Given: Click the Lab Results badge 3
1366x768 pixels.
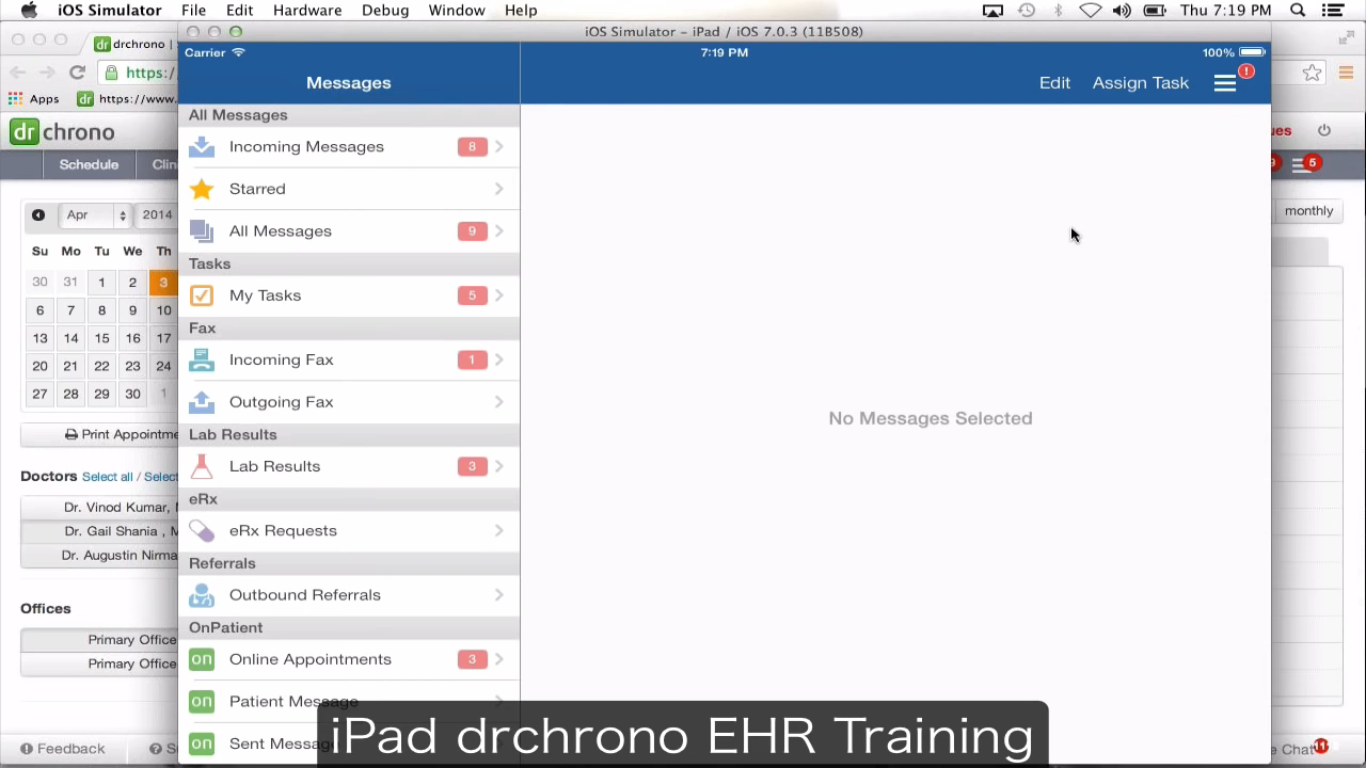Looking at the screenshot, I should pyautogui.click(x=472, y=466).
